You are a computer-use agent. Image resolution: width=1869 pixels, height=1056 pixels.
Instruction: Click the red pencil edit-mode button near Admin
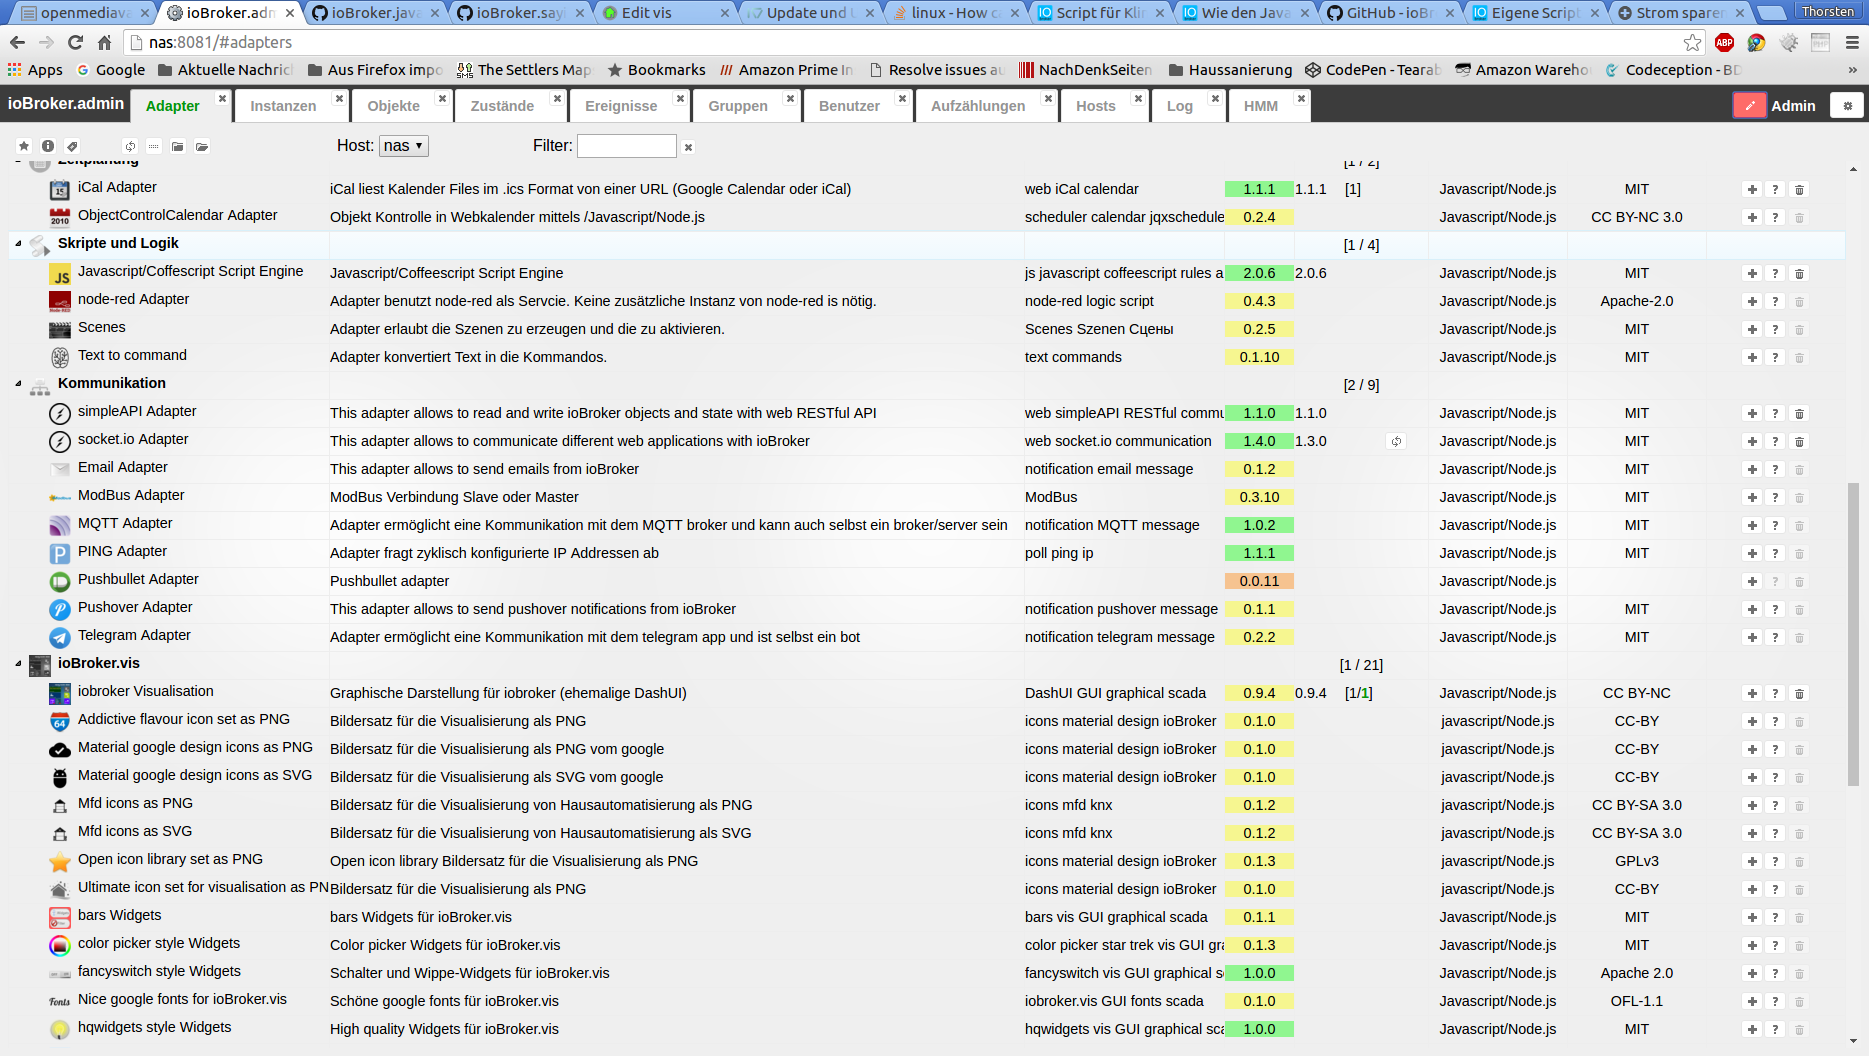[1749, 105]
